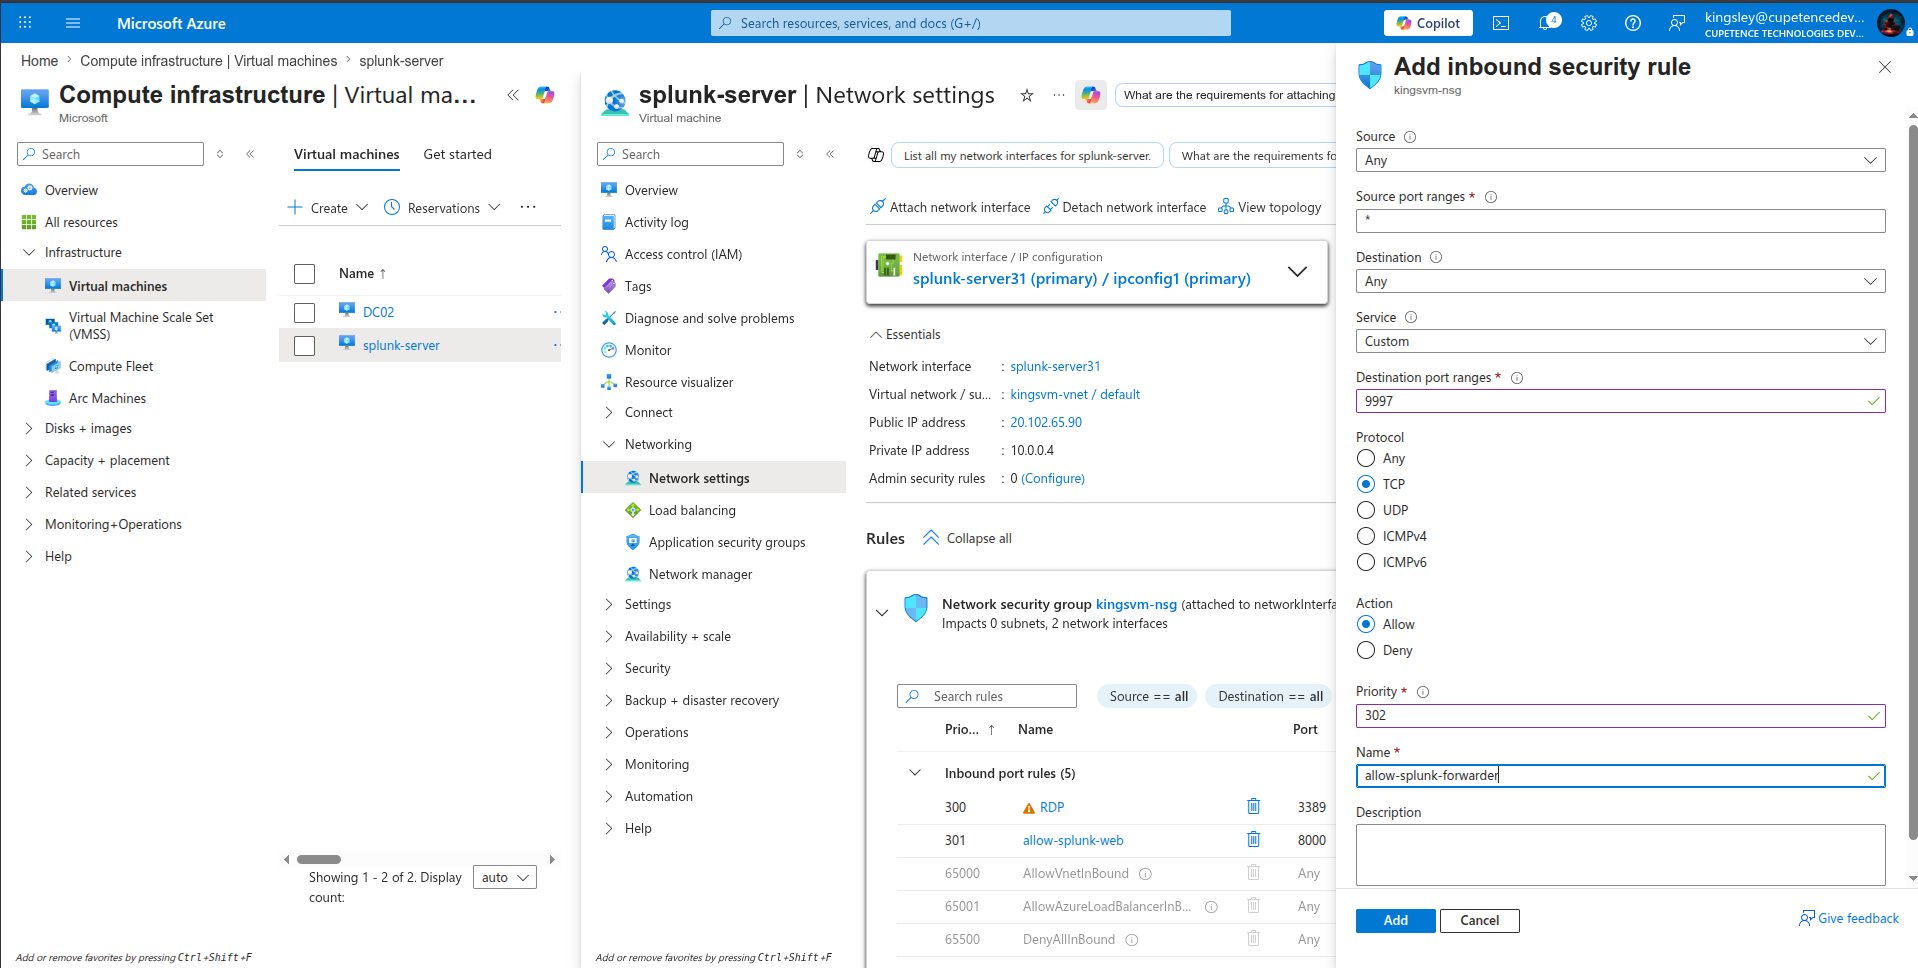The image size is (1918, 968).
Task: Open the Give feedback link
Action: click(1849, 918)
